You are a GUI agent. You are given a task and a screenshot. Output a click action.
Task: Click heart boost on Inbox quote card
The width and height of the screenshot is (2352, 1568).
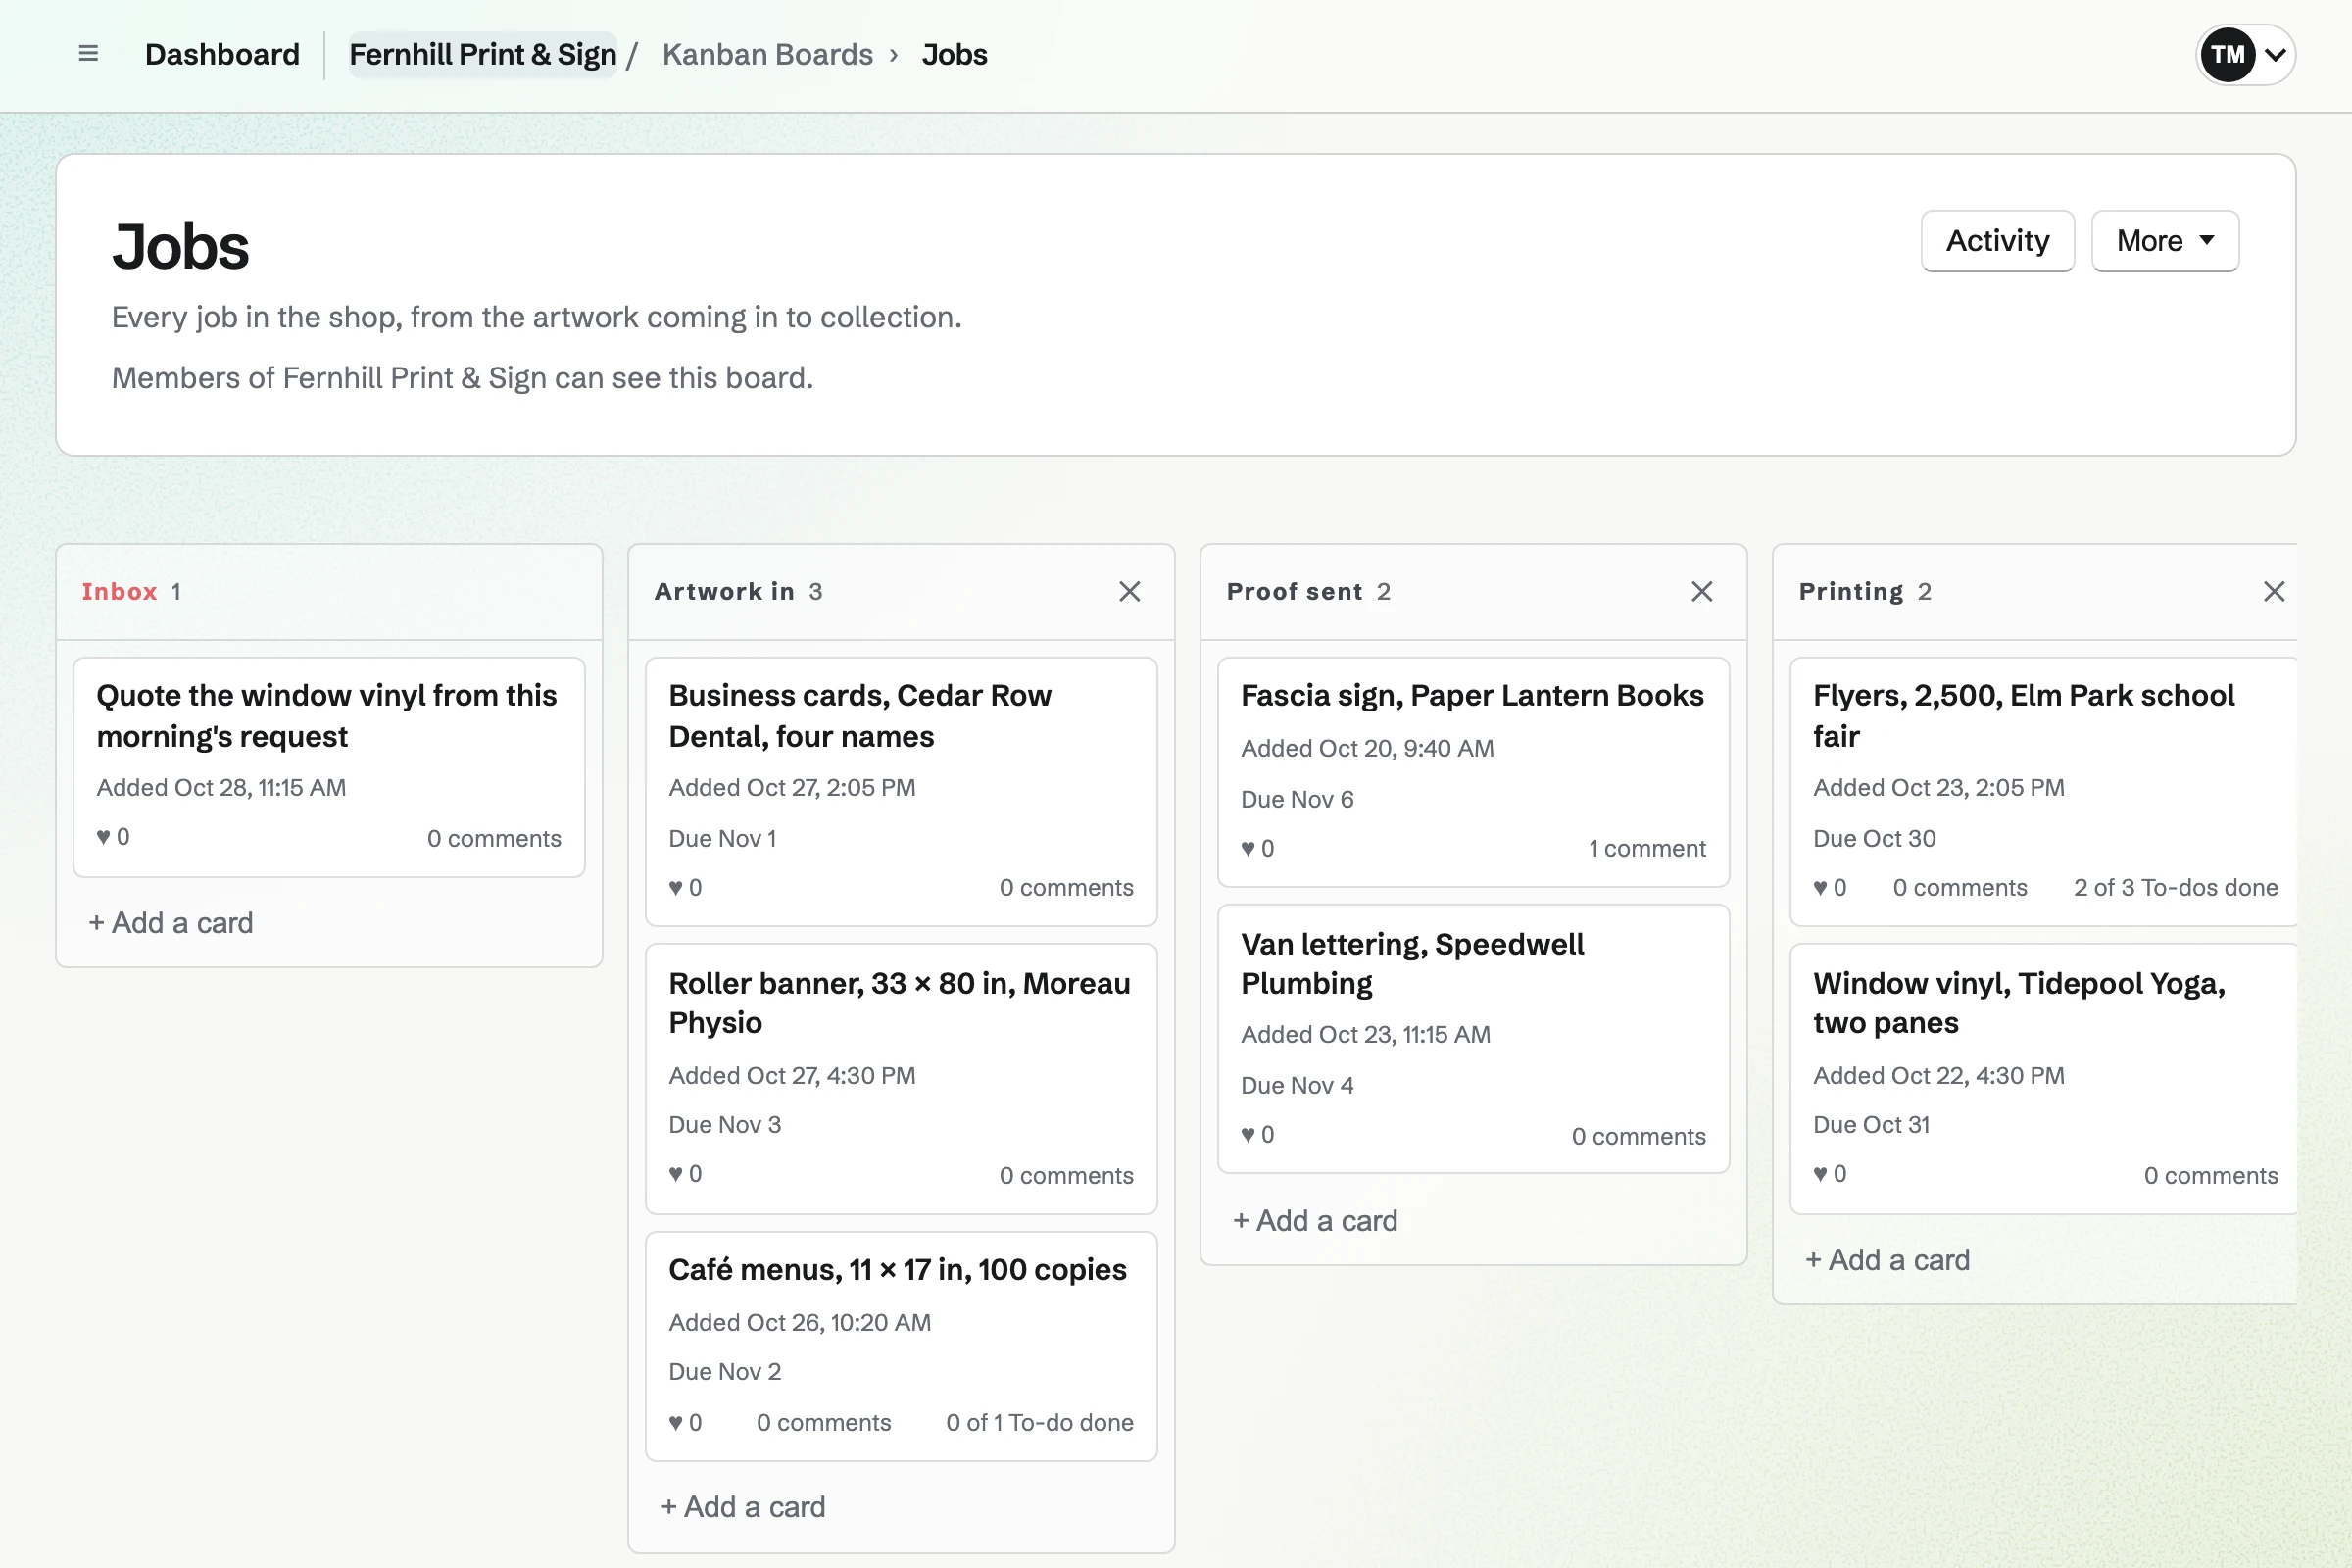click(113, 836)
